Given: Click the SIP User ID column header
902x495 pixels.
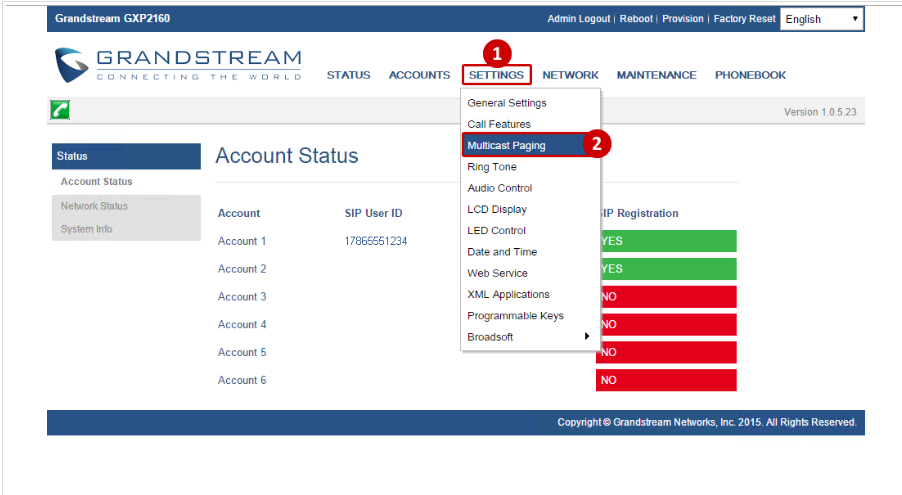Looking at the screenshot, I should (x=373, y=214).
